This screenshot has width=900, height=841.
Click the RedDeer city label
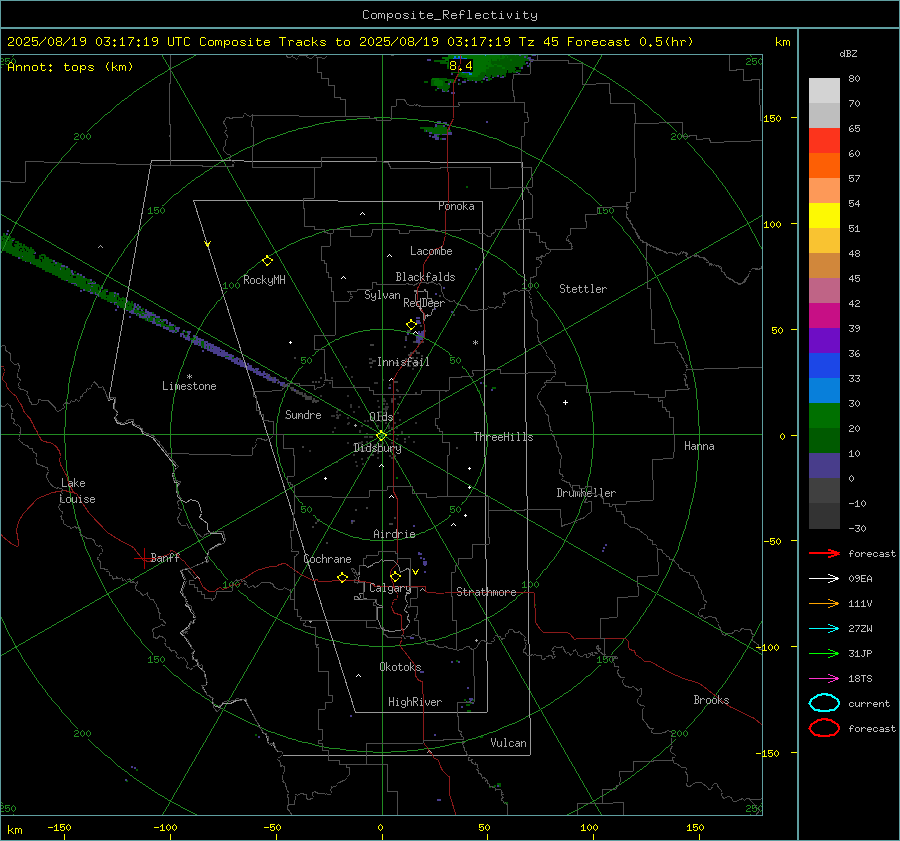pyautogui.click(x=424, y=303)
